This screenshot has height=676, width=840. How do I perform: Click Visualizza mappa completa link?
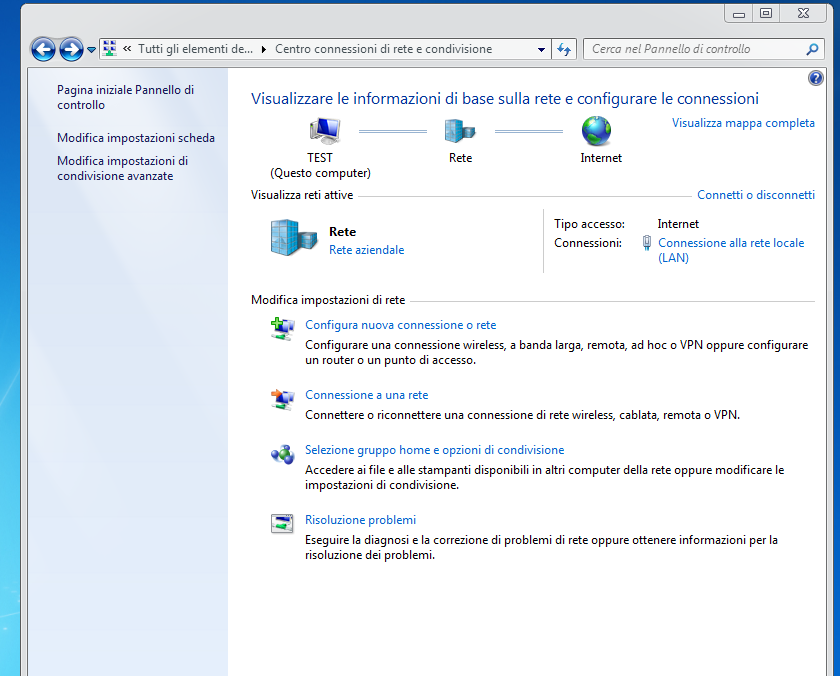pyautogui.click(x=743, y=123)
